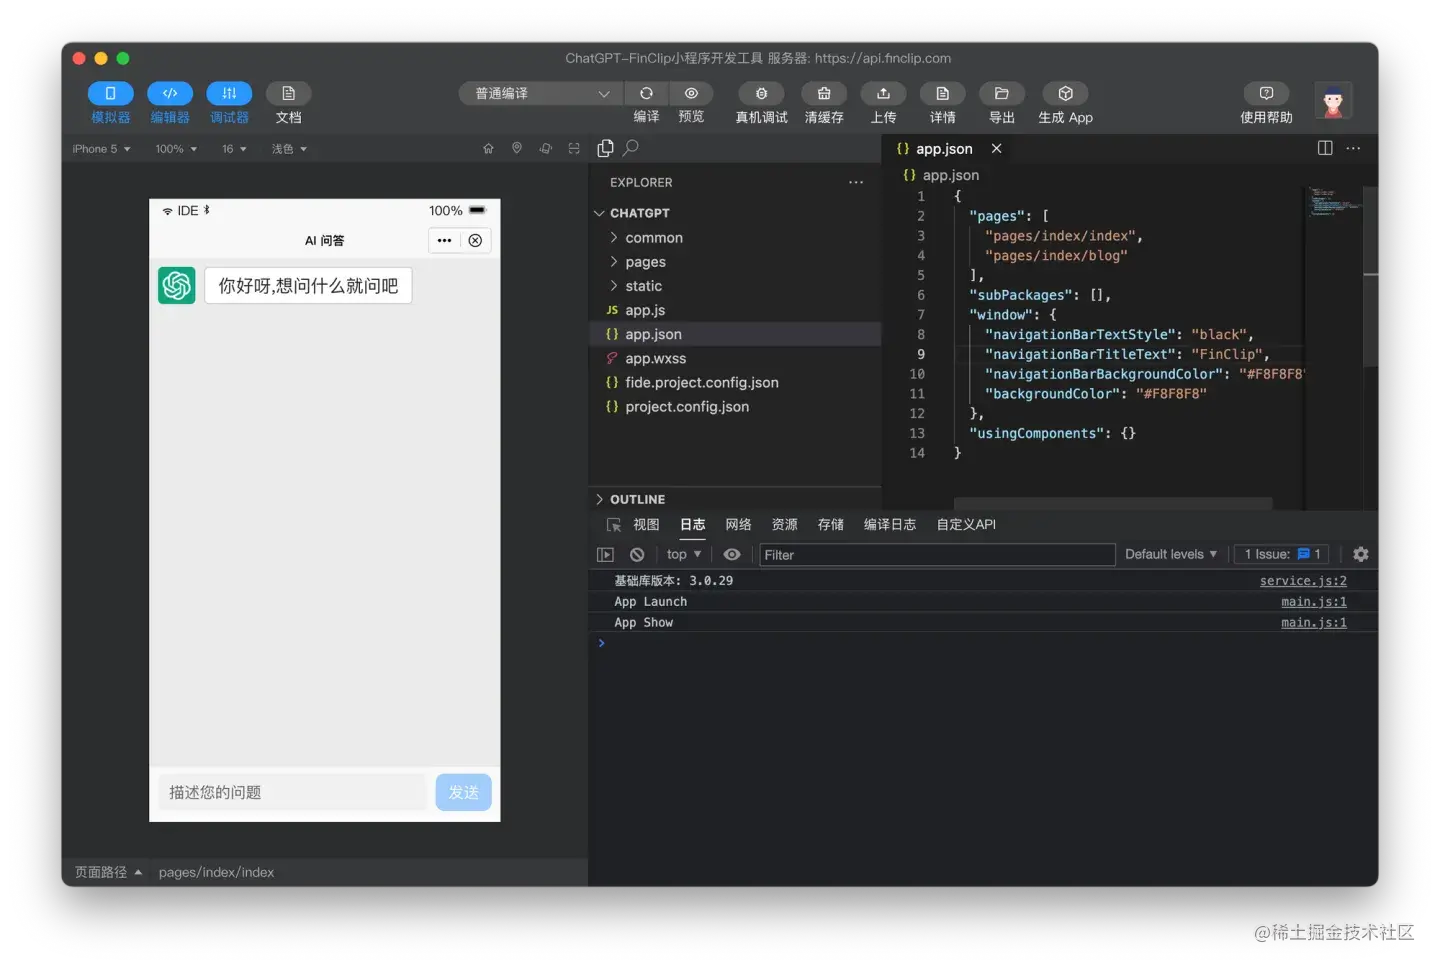This screenshot has width=1440, height=968.
Task: Click the 预览 preview eye icon
Action: pyautogui.click(x=691, y=93)
